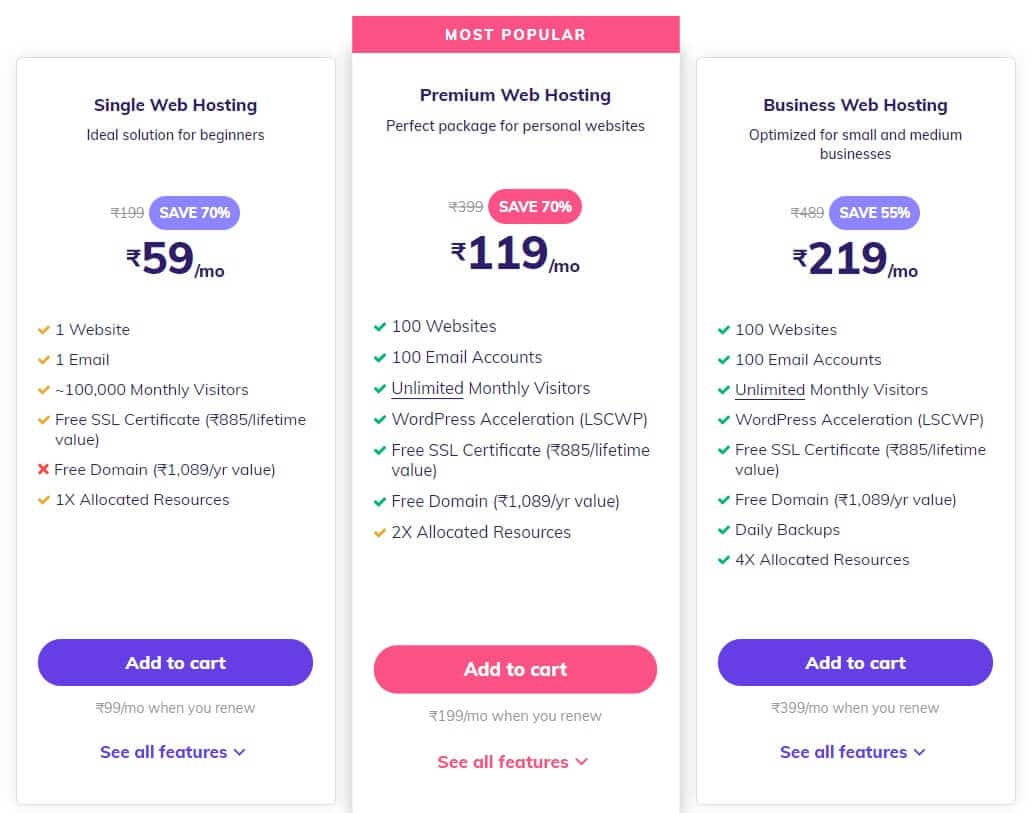Add Single Web Hosting to cart
The image size is (1027, 813).
[175, 662]
